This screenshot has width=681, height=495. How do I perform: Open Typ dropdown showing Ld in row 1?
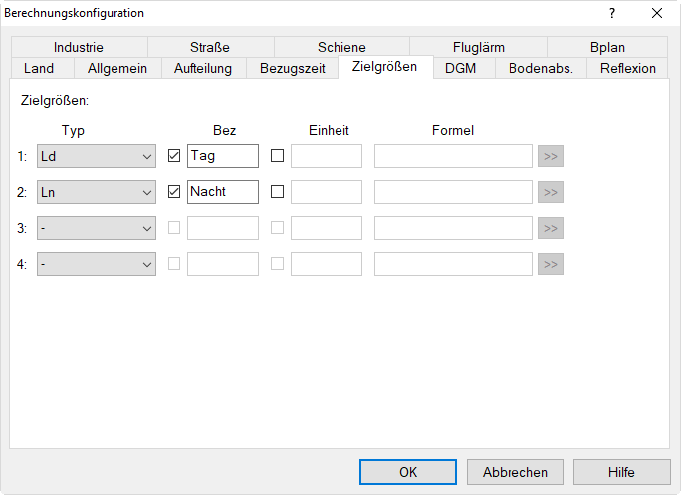click(96, 156)
